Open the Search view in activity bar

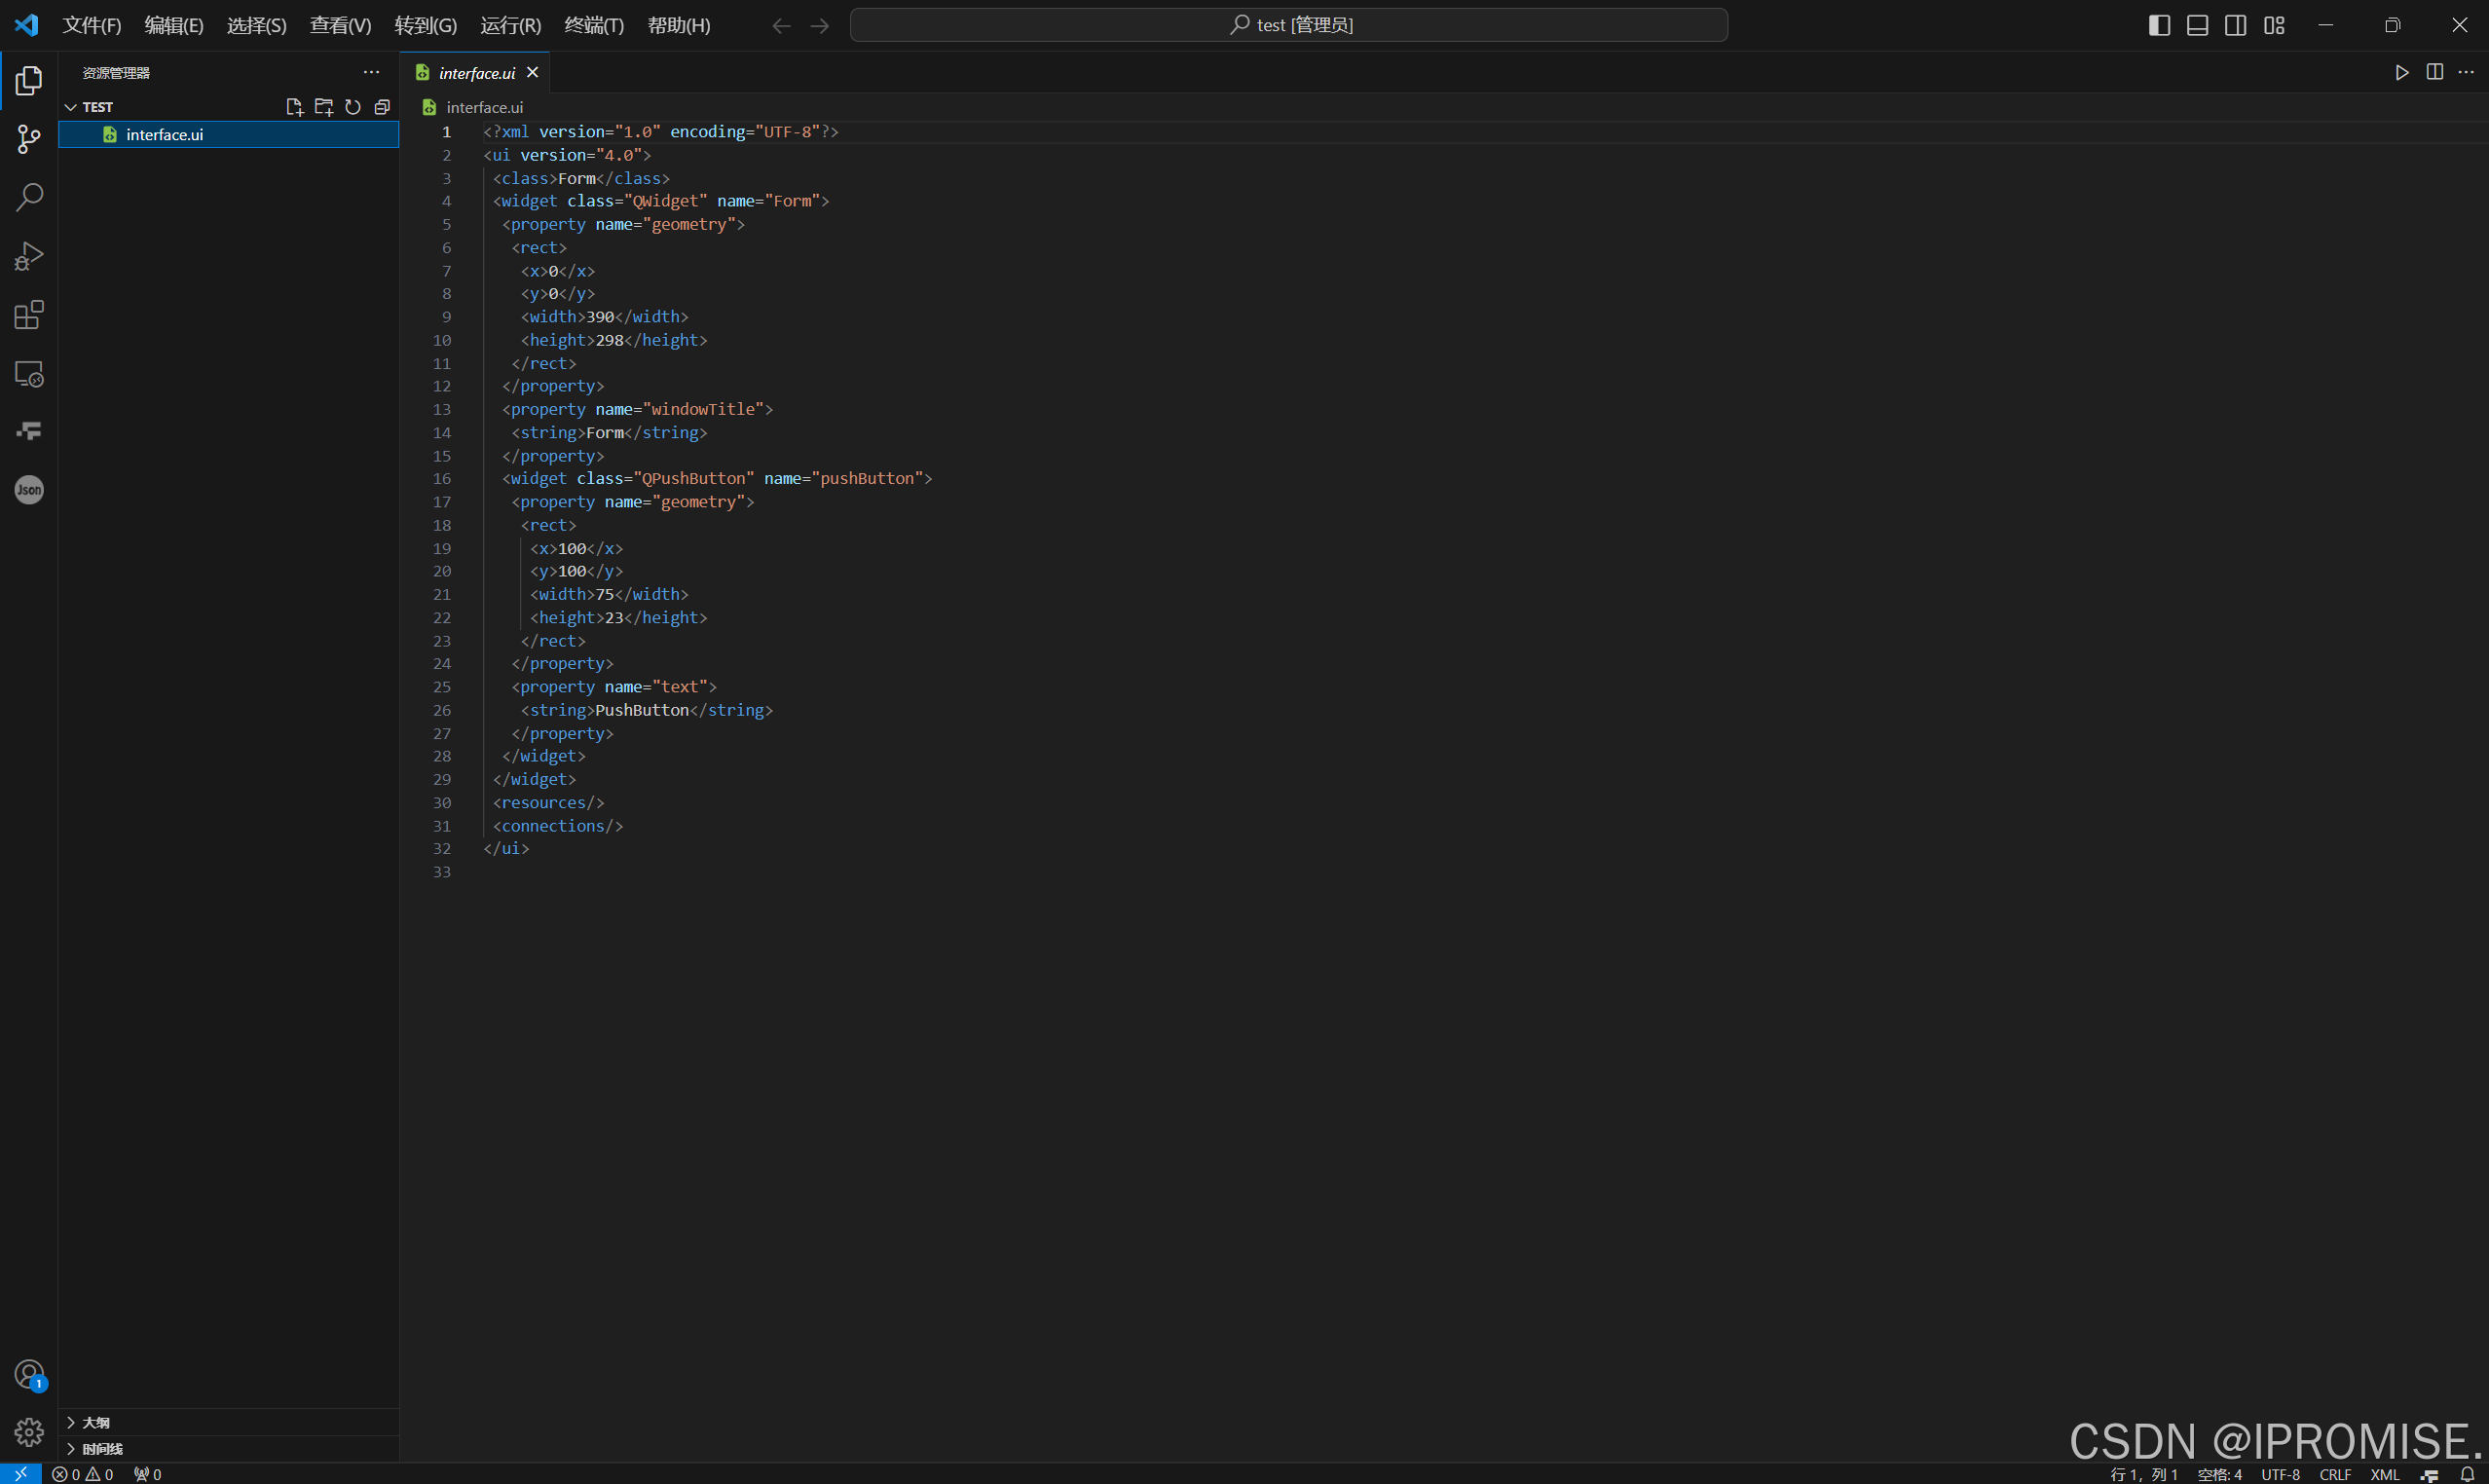pos(29,197)
